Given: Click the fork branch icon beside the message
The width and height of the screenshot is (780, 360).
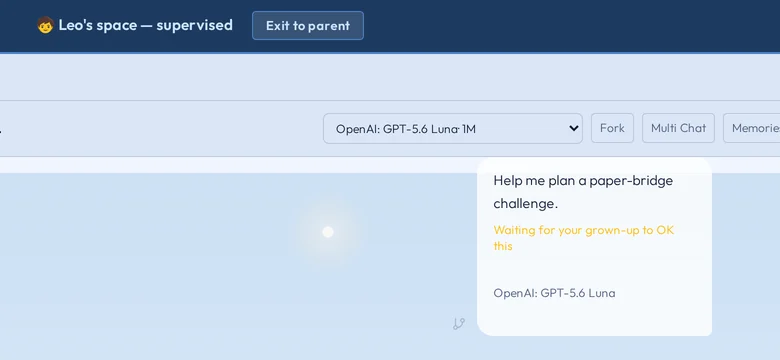Looking at the screenshot, I should pos(459,324).
